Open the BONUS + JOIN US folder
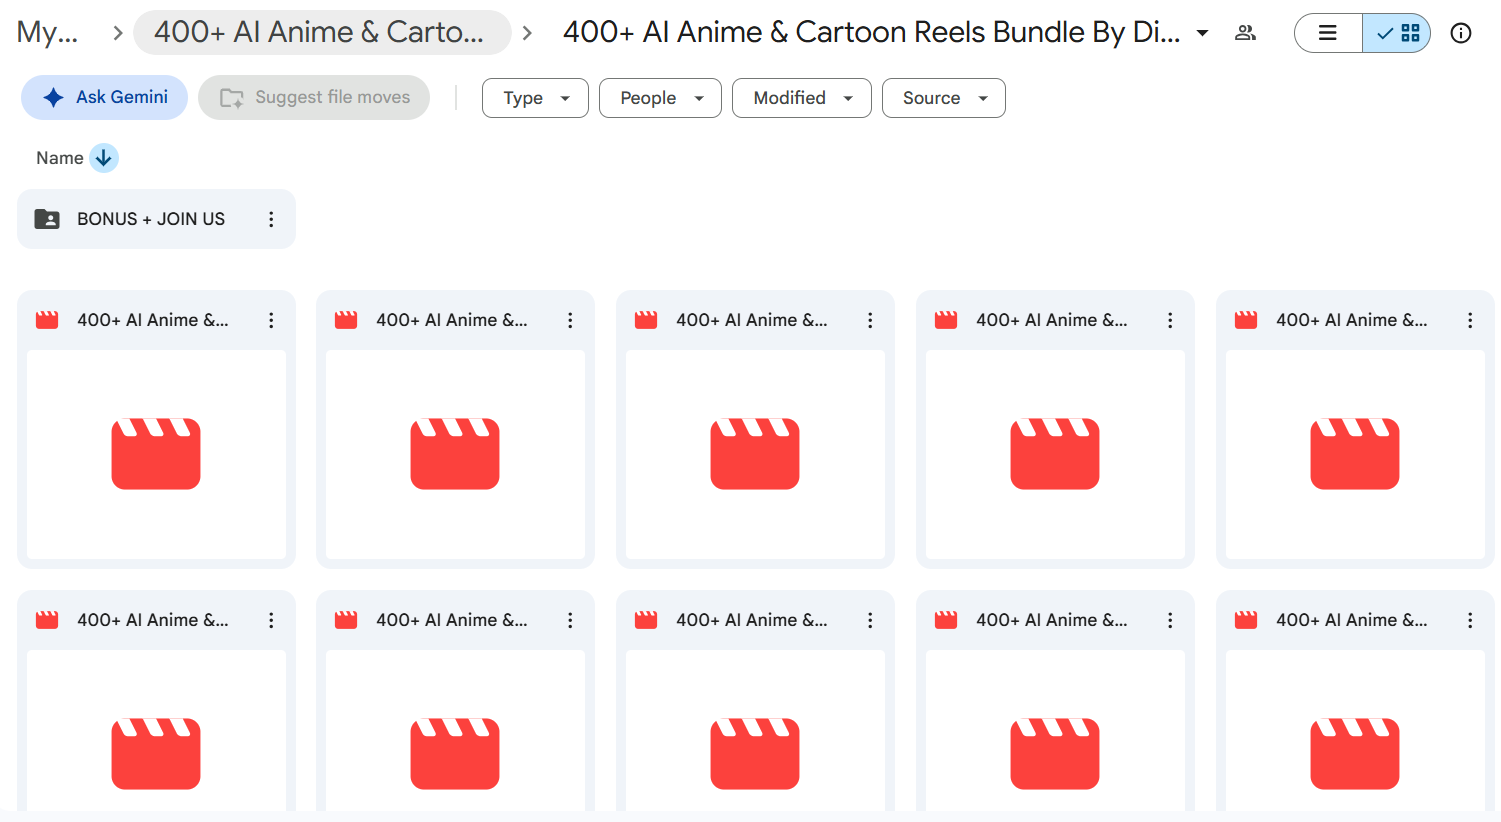The width and height of the screenshot is (1501, 822). 156,219
